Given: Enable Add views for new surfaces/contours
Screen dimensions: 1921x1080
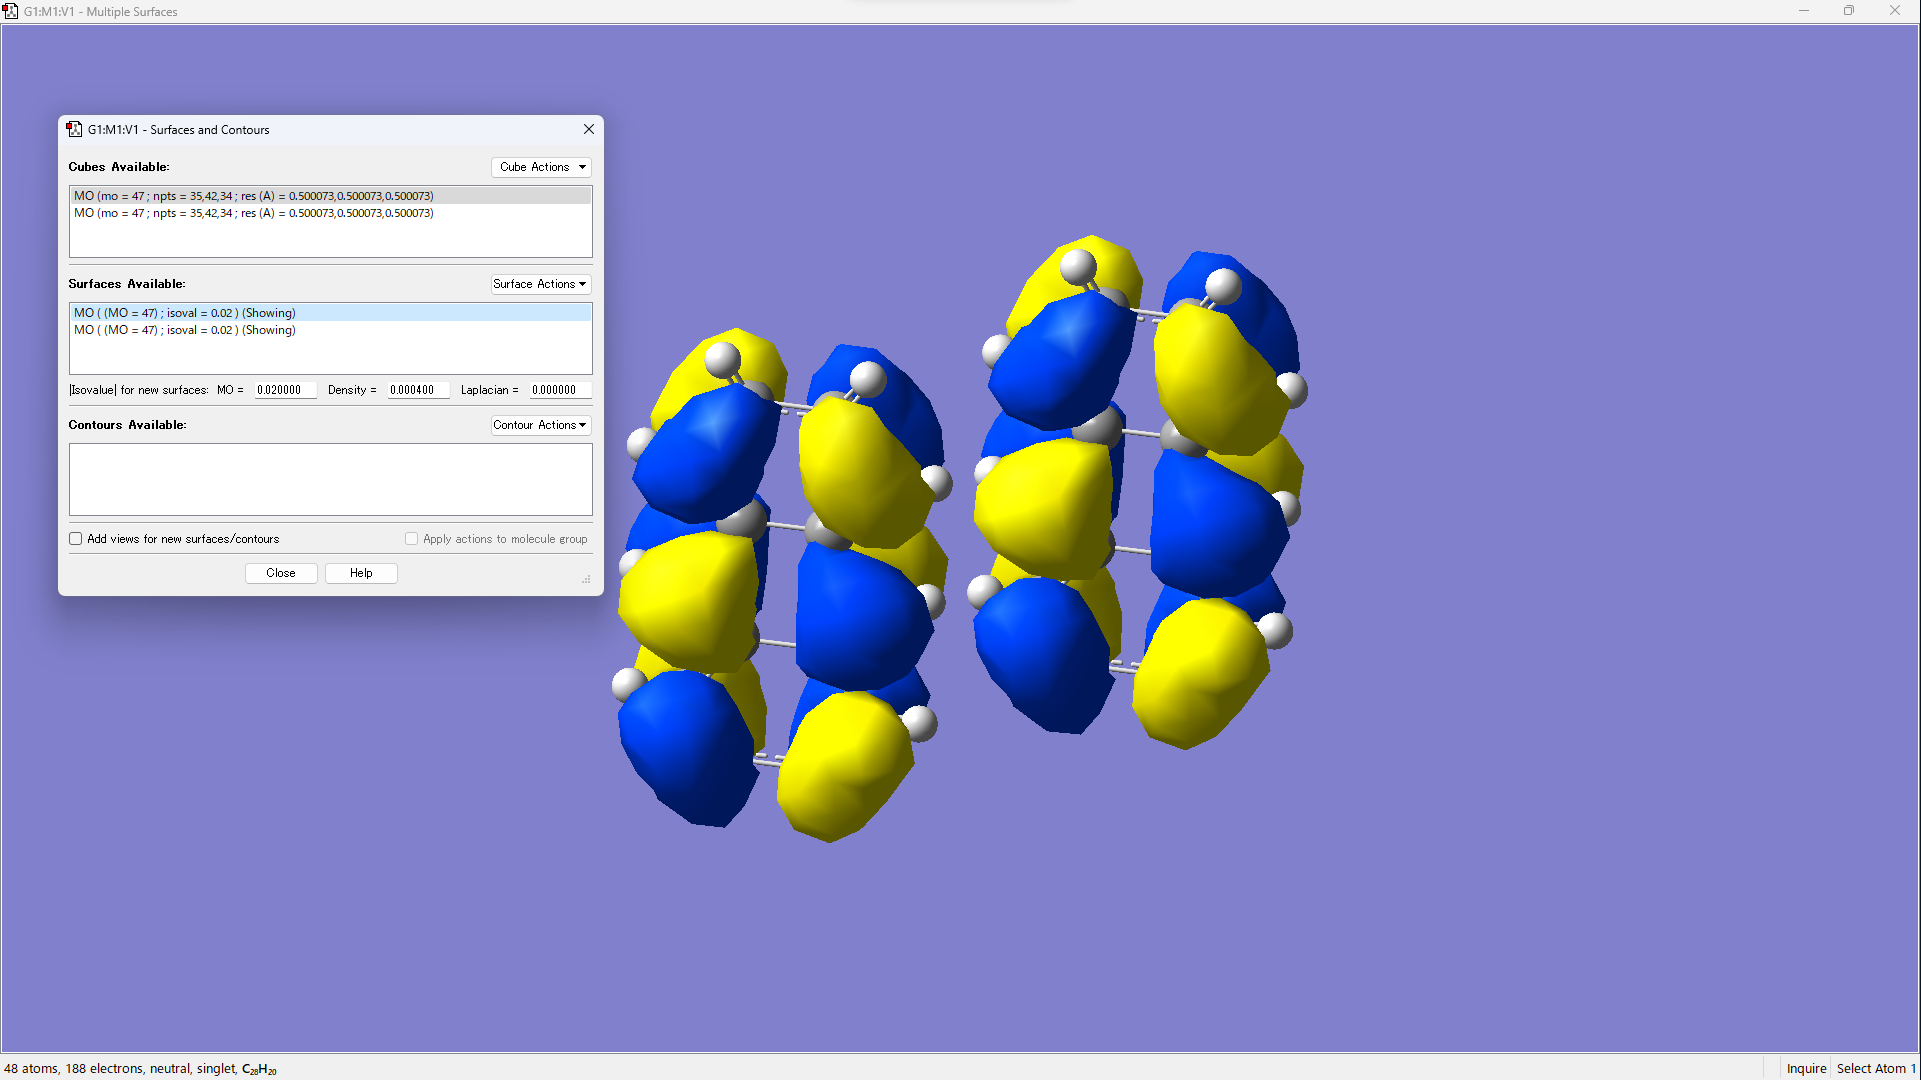Looking at the screenshot, I should 76,539.
